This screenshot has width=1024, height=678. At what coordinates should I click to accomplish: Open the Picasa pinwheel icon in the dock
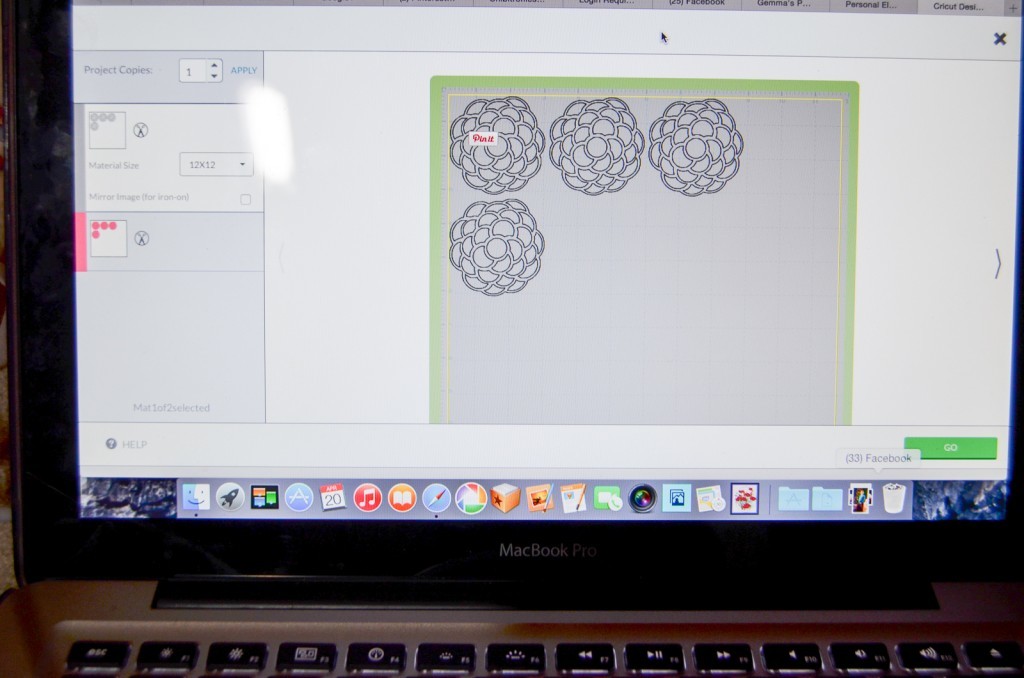[471, 498]
